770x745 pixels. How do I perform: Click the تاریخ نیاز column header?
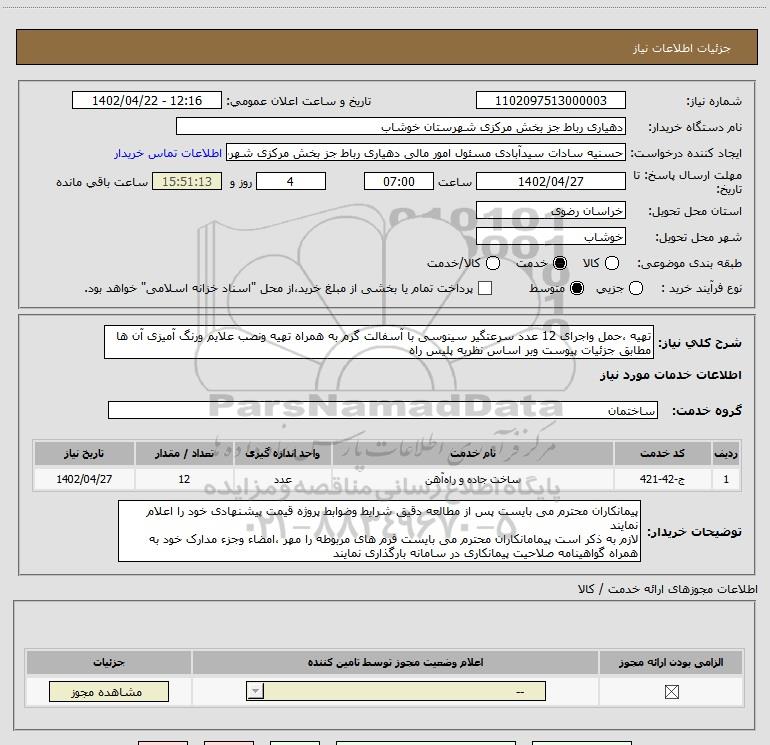[x=84, y=453]
